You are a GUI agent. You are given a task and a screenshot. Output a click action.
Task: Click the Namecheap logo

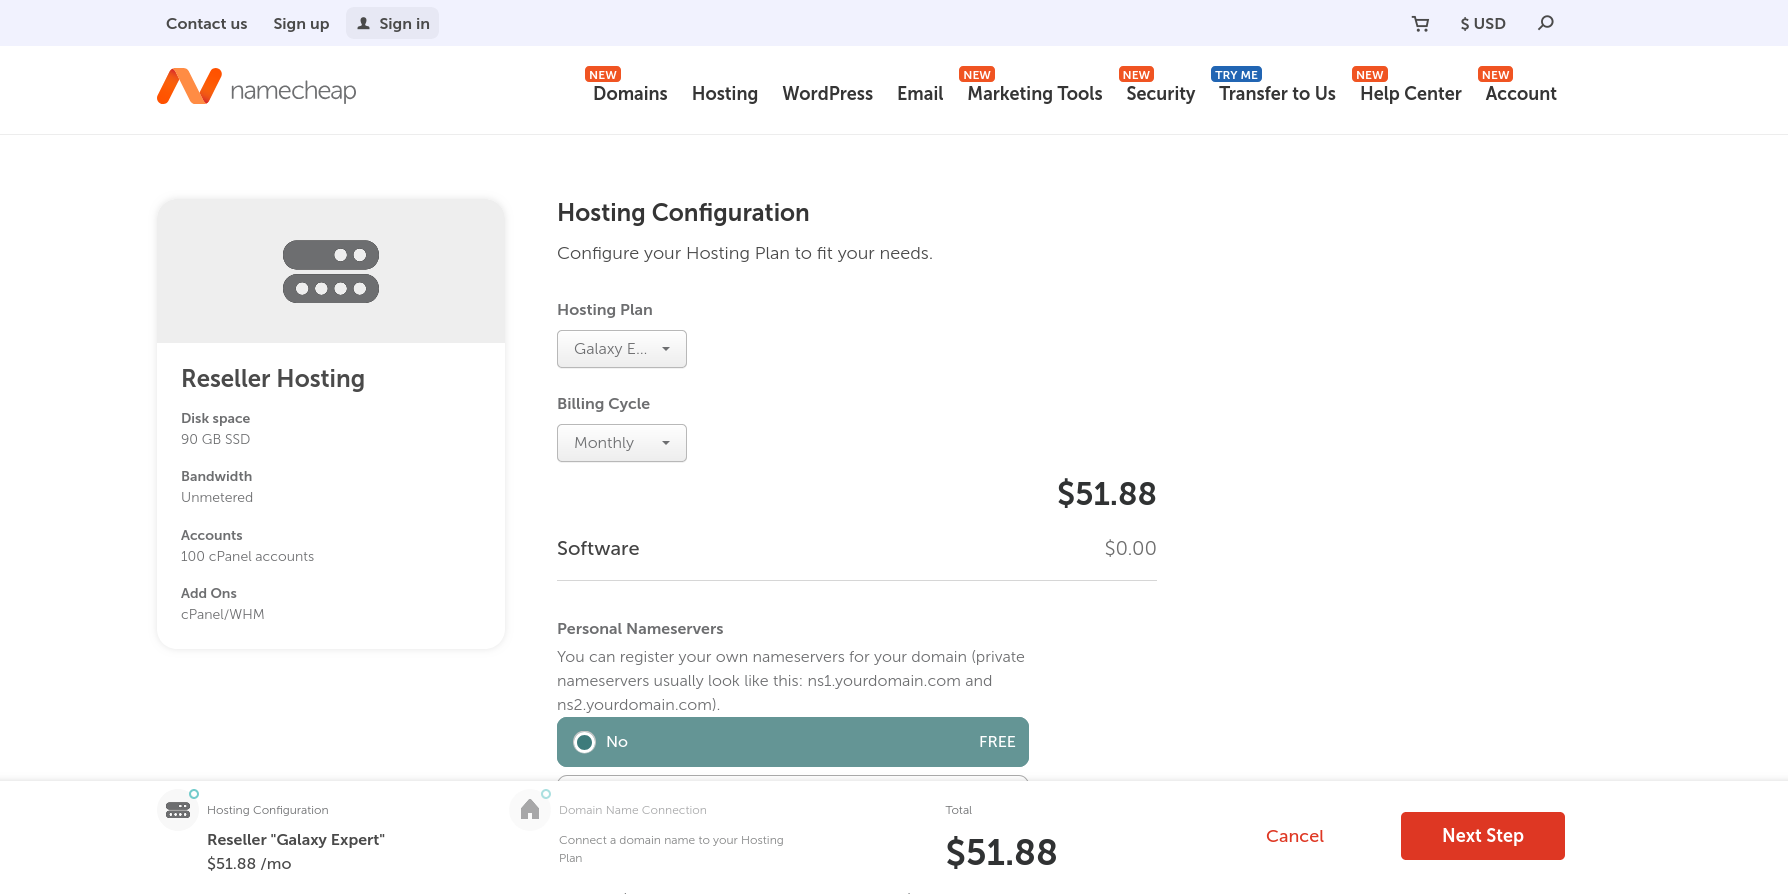coord(257,88)
